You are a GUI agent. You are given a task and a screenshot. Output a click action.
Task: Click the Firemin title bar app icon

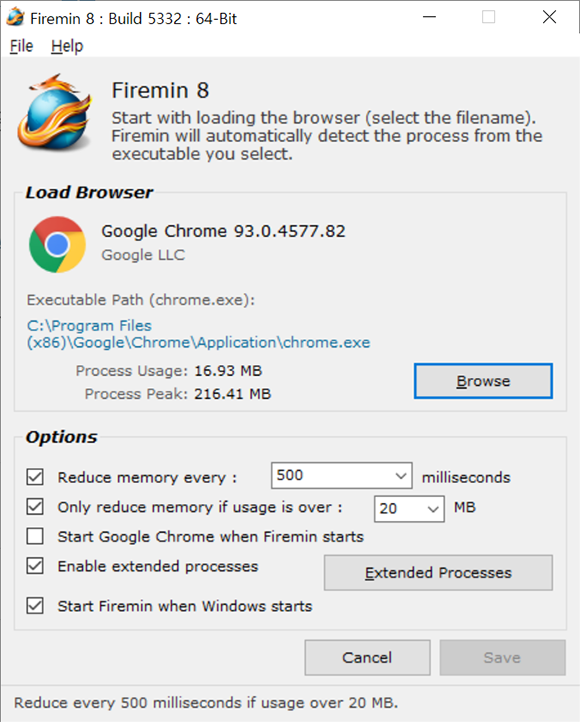tap(15, 17)
